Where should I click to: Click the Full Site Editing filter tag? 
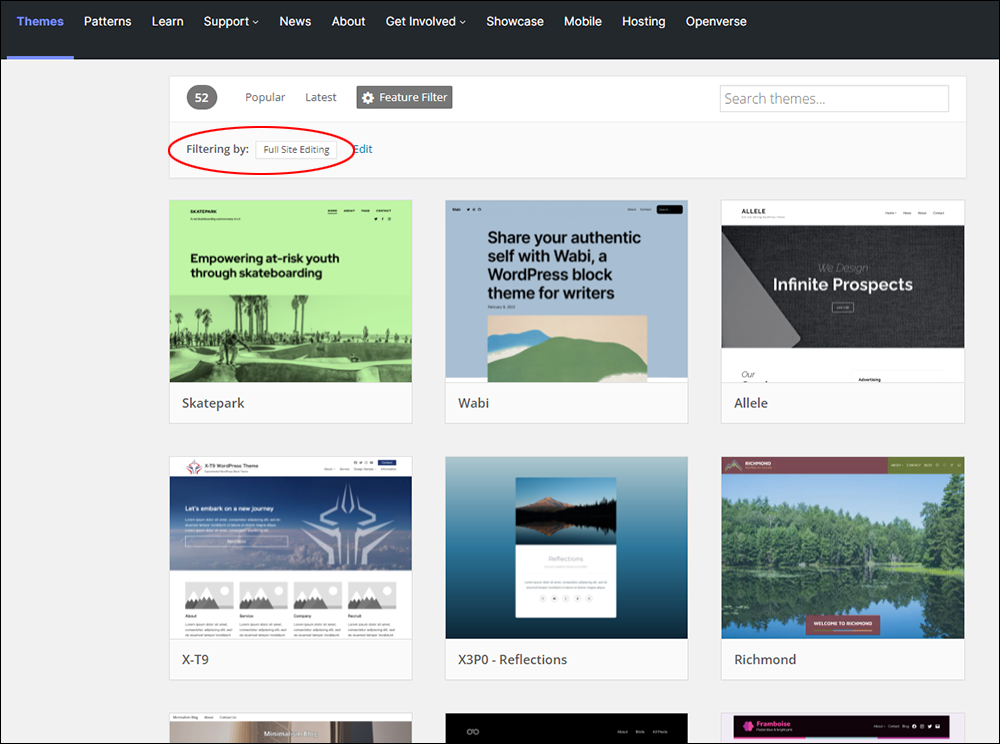pos(296,149)
